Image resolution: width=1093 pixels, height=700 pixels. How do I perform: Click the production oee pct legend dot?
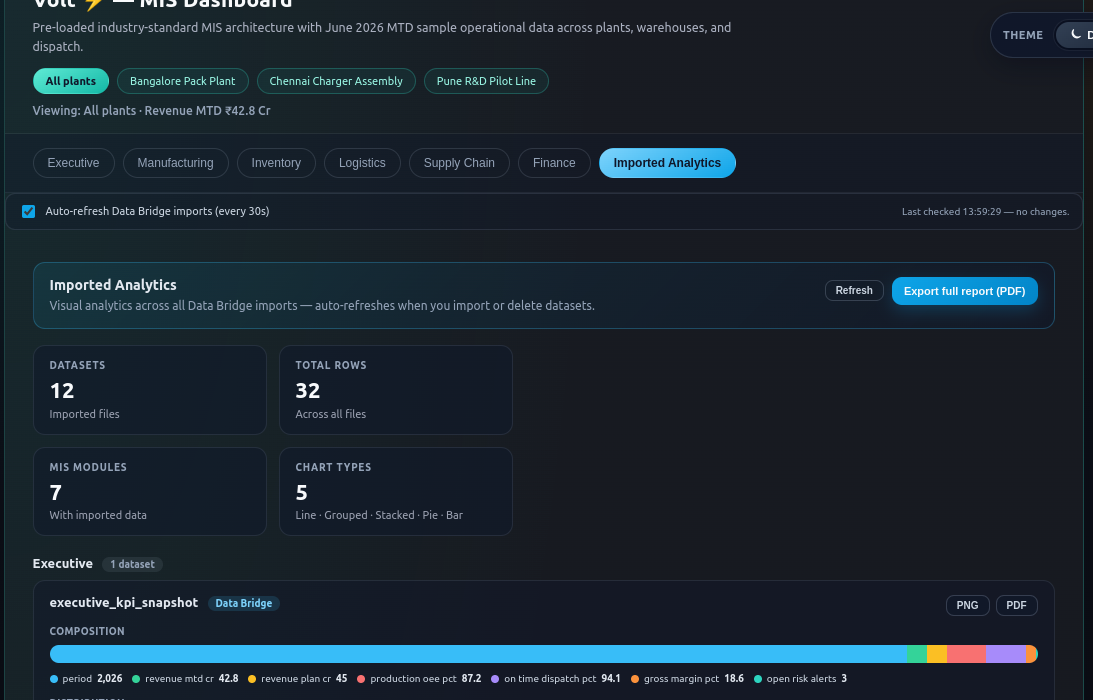tap(361, 679)
